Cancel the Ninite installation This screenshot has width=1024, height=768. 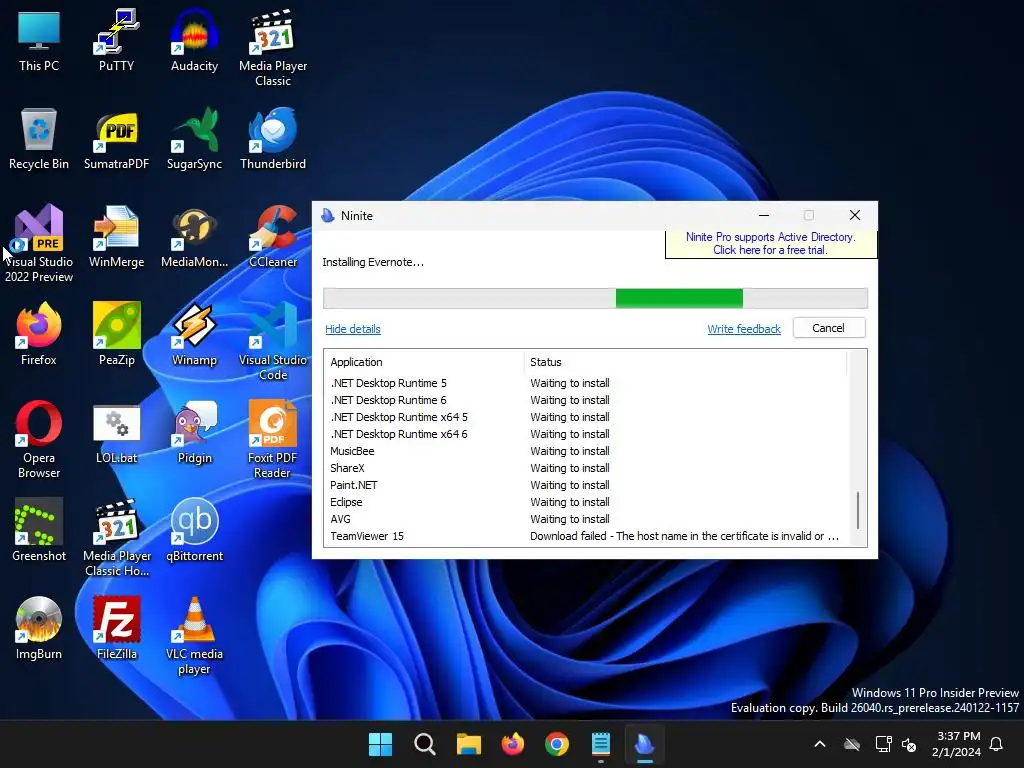click(829, 328)
